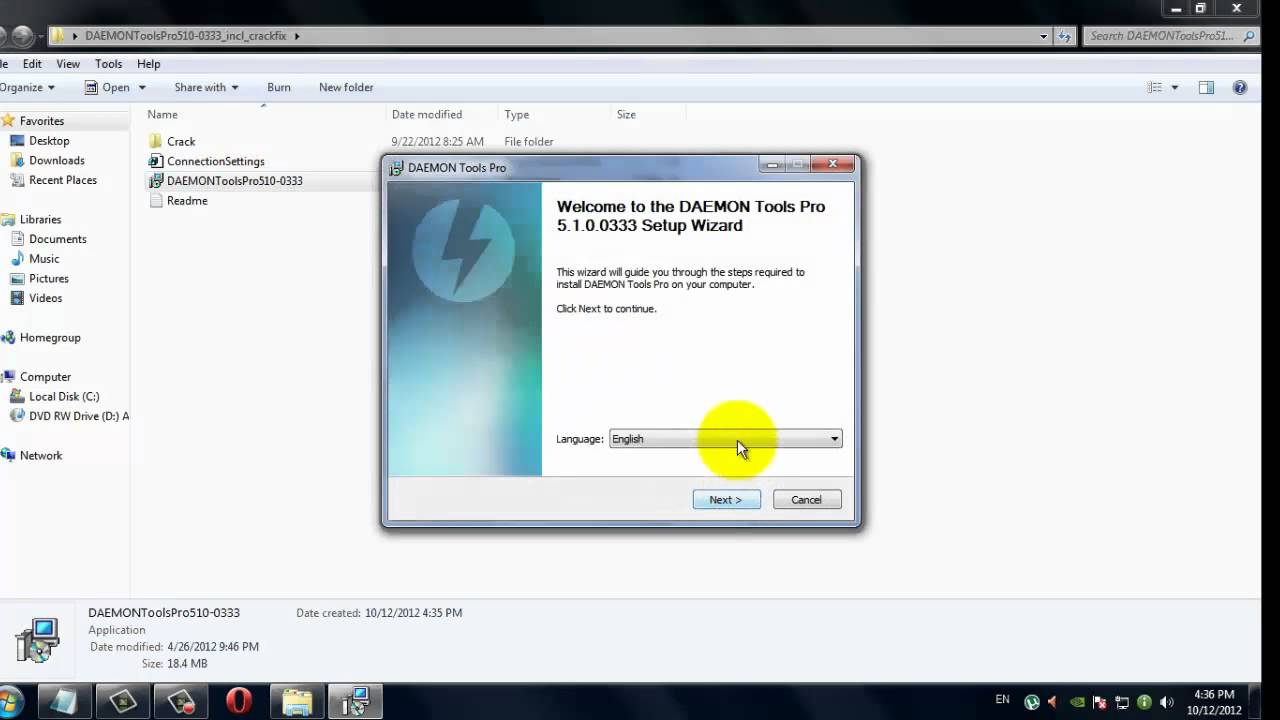Screen dimensions: 1280x720
Task: Click the taskbar recorder icon with red dot
Action: click(x=181, y=701)
